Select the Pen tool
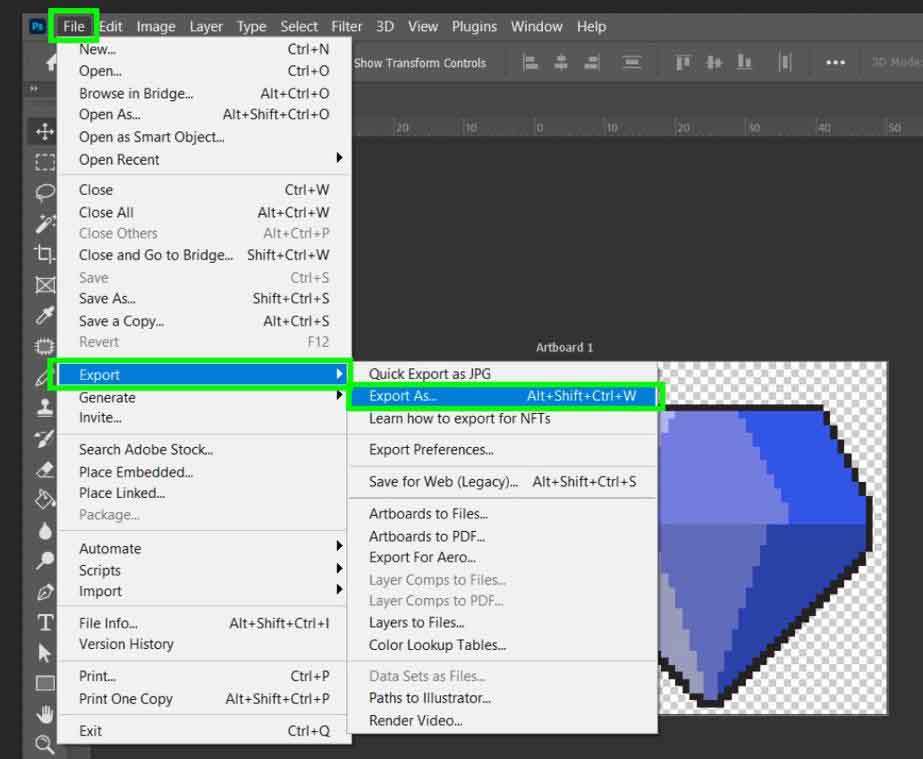The image size is (923, 759). point(45,592)
